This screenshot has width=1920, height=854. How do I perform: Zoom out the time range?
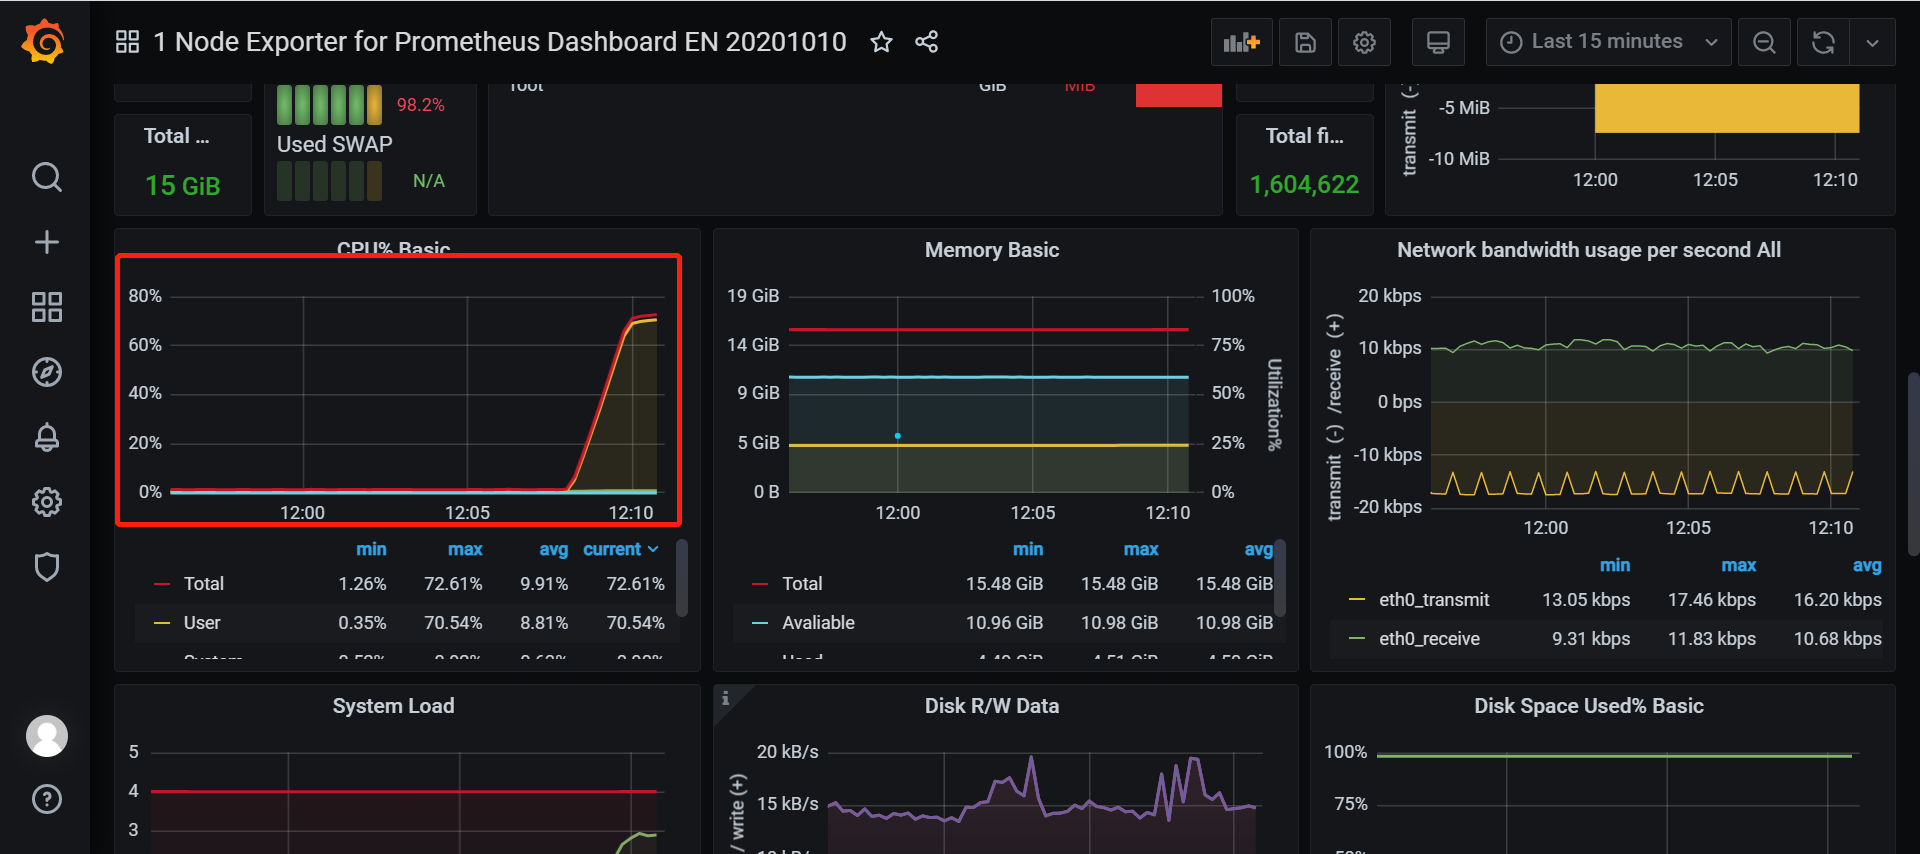(x=1765, y=42)
